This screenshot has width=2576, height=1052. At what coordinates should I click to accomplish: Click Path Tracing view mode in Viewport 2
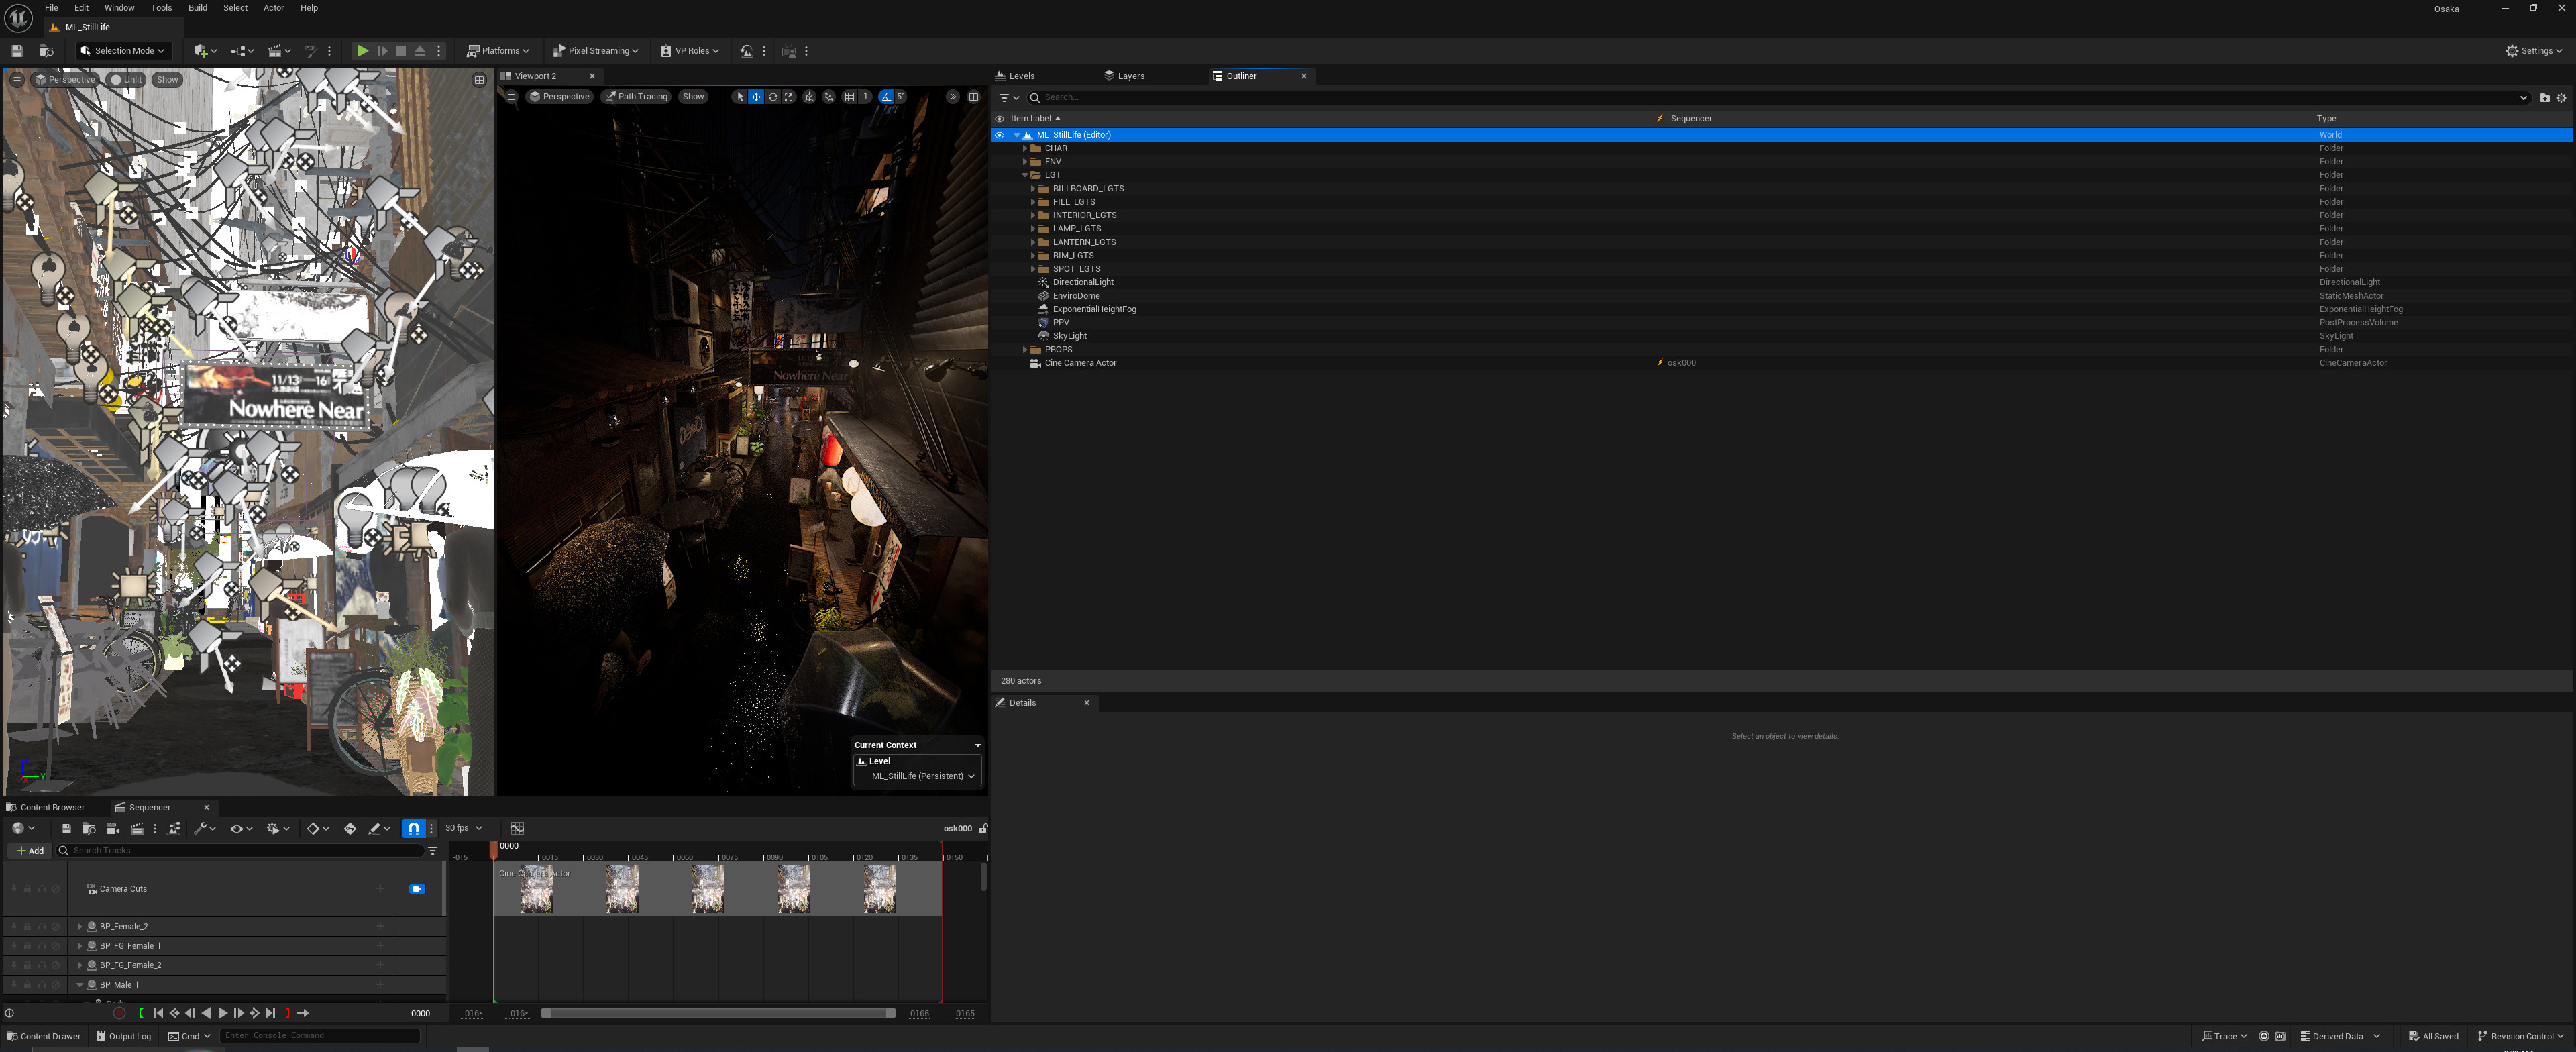[x=636, y=97]
